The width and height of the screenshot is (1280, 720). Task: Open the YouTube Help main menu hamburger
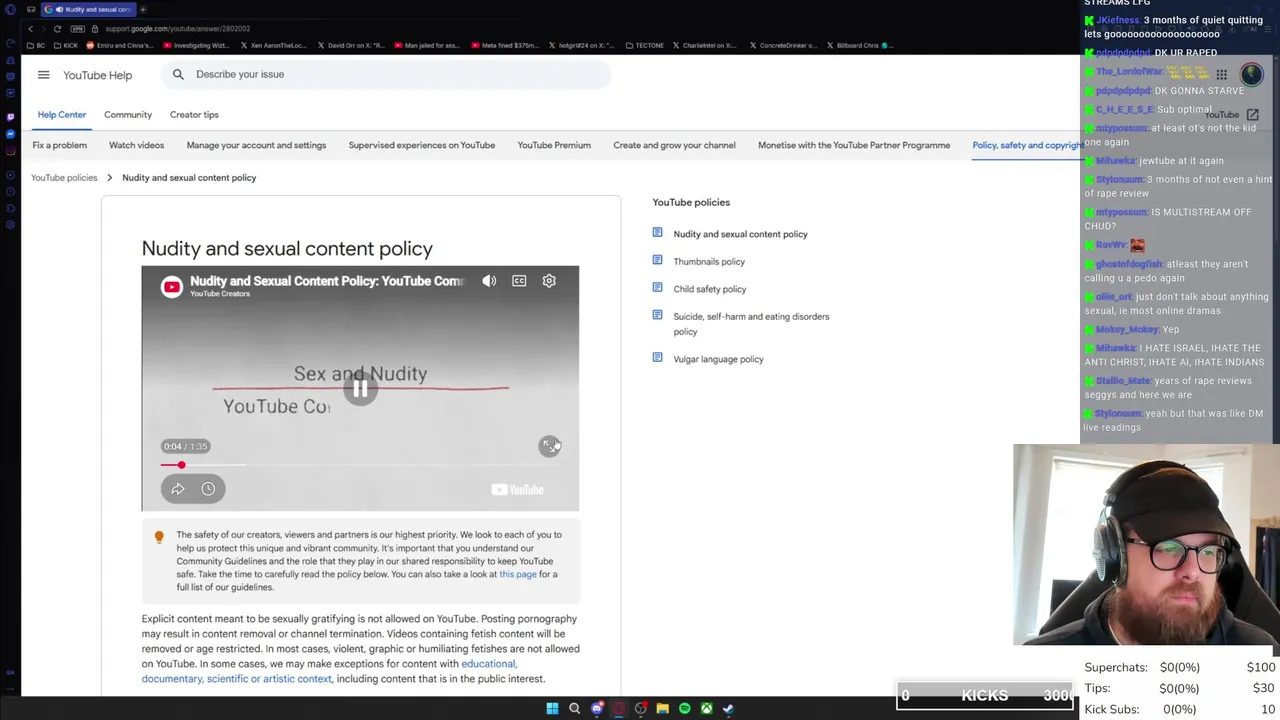(x=43, y=75)
